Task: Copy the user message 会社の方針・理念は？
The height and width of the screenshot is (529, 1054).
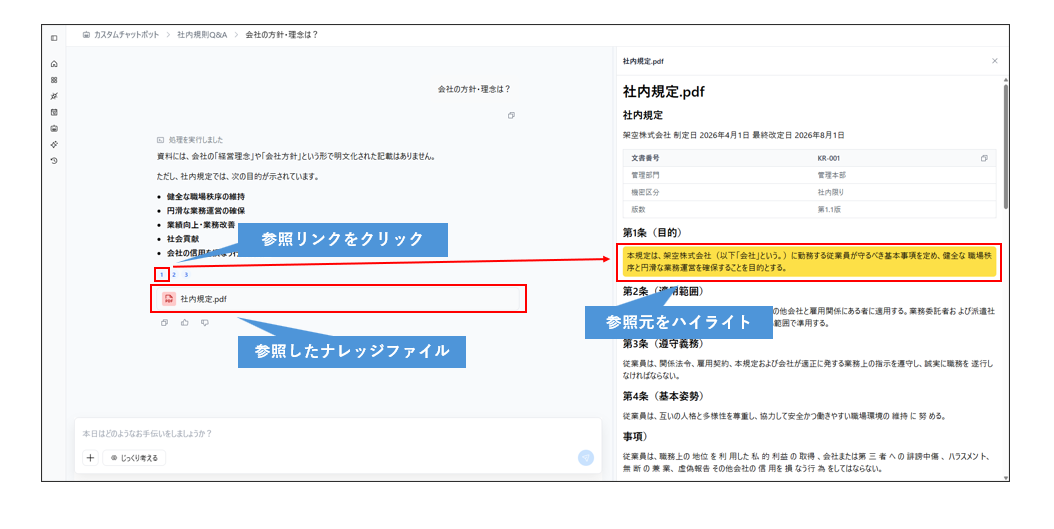Action: [x=512, y=116]
